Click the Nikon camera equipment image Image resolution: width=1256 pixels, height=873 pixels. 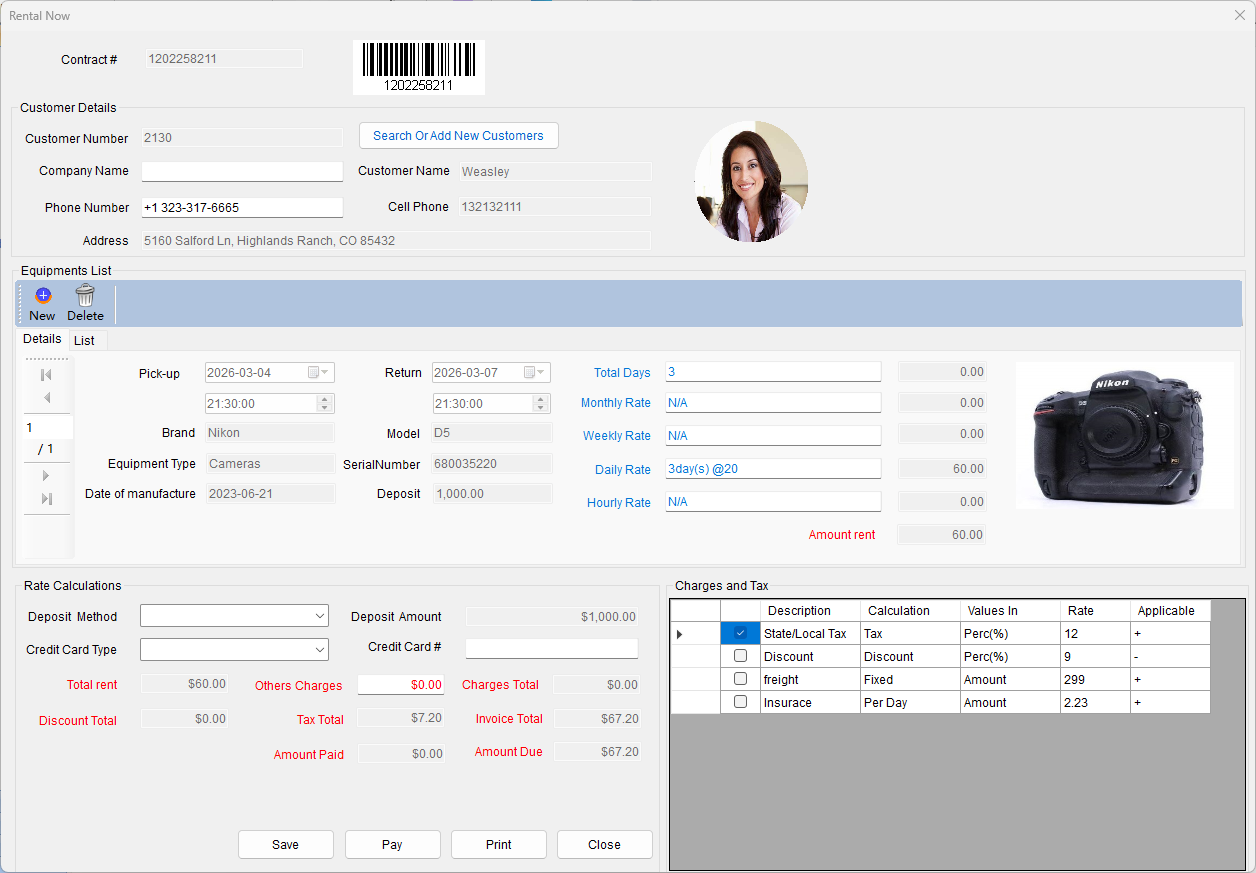tap(1124, 435)
